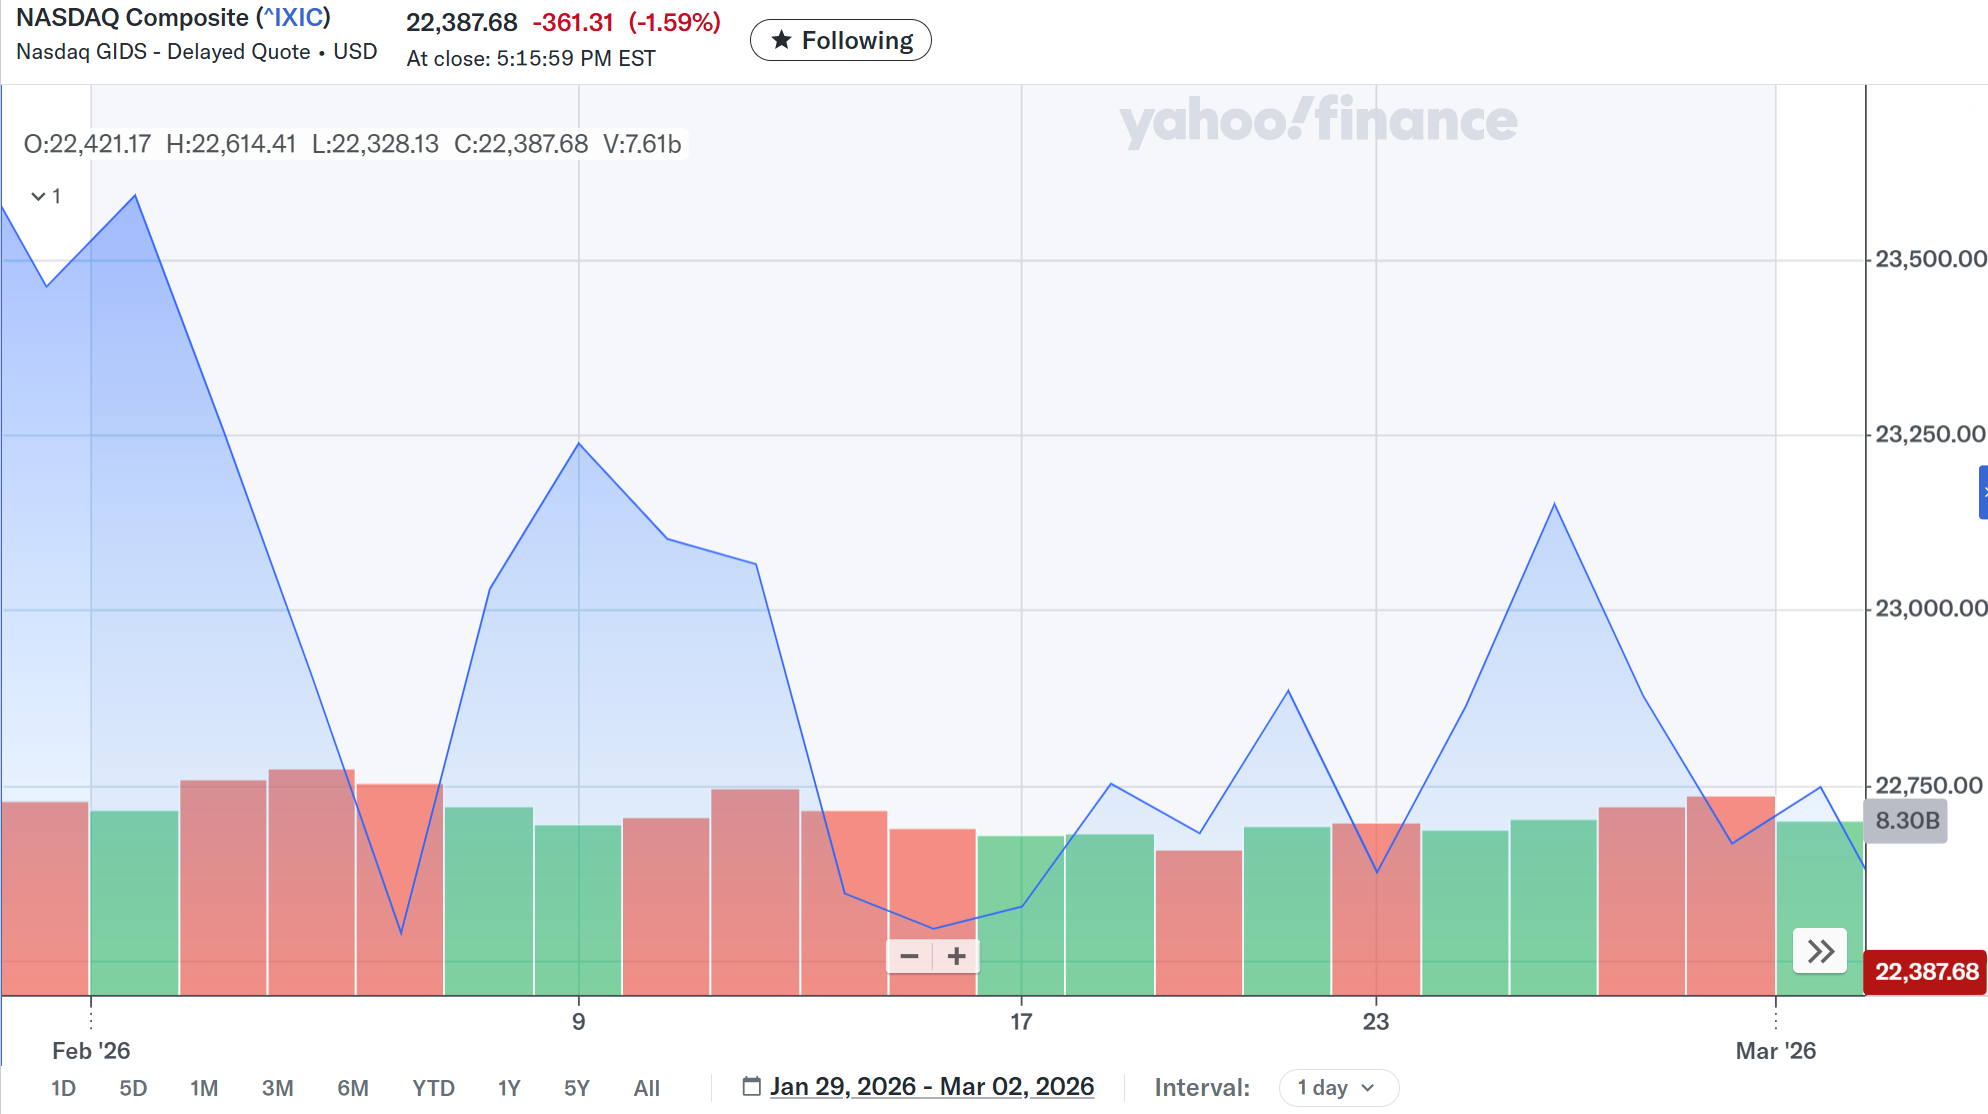Choose the 6M time range

(x=352, y=1088)
